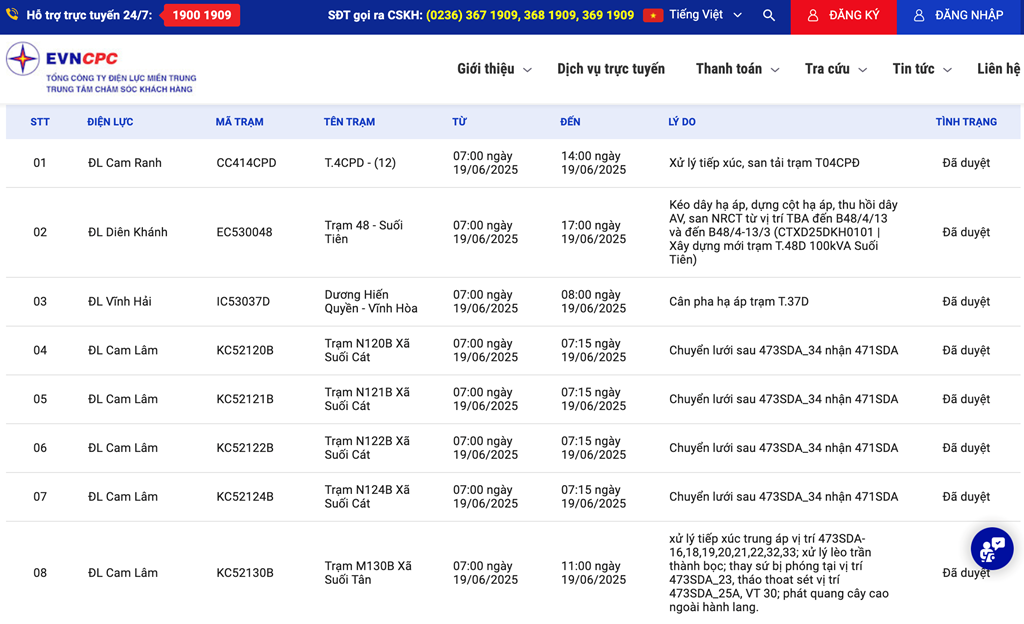This screenshot has height=624, width=1024.
Task: Expand the Tin tức menu
Action: tap(922, 69)
